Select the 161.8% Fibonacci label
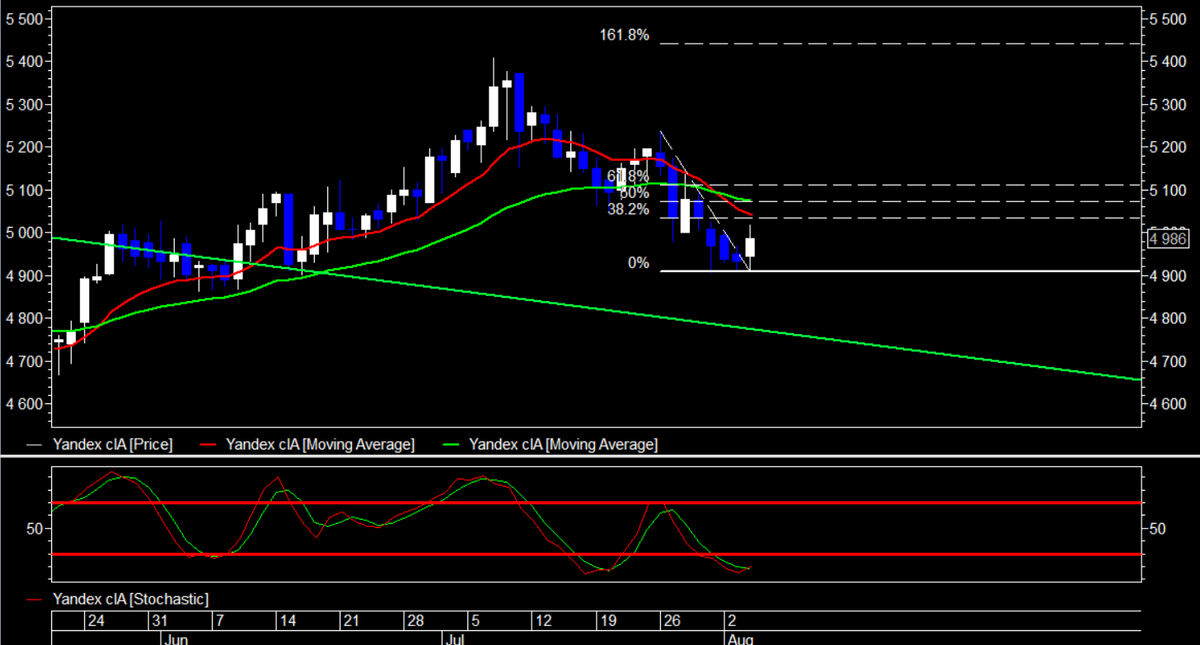Viewport: 1200px width, 645px height. tap(625, 35)
